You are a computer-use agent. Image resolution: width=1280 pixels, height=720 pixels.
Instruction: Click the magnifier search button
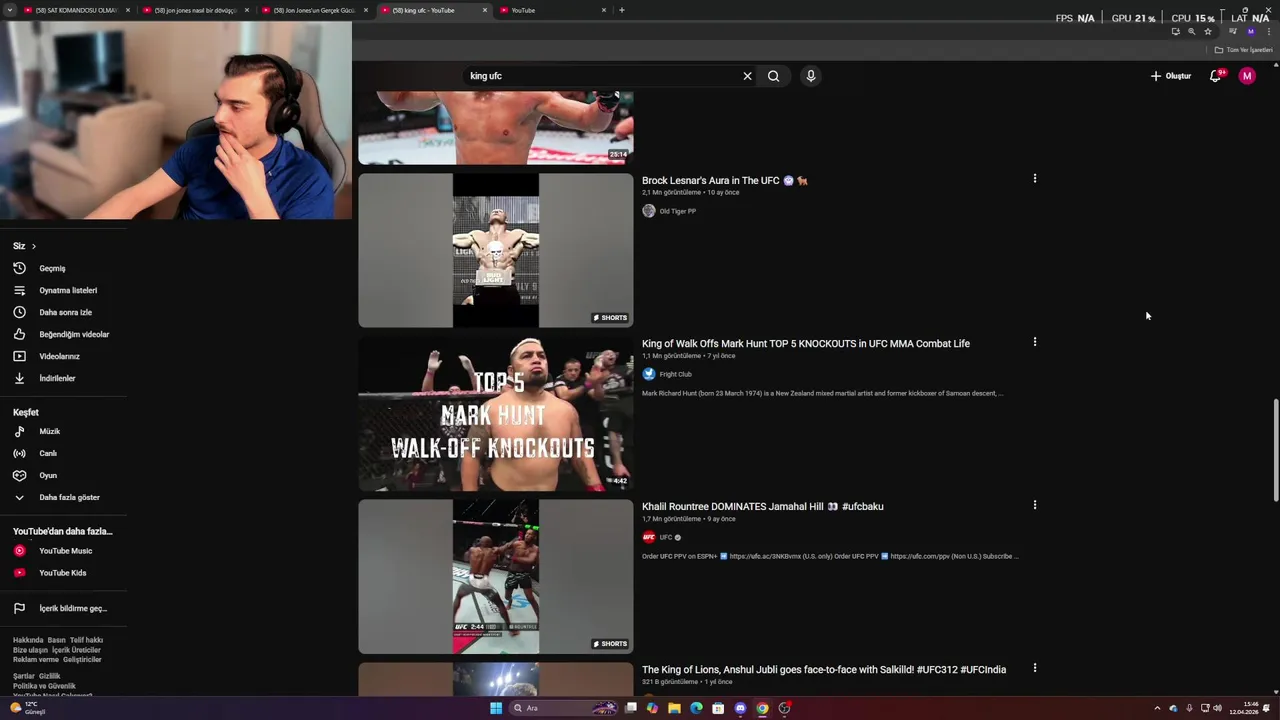click(773, 76)
